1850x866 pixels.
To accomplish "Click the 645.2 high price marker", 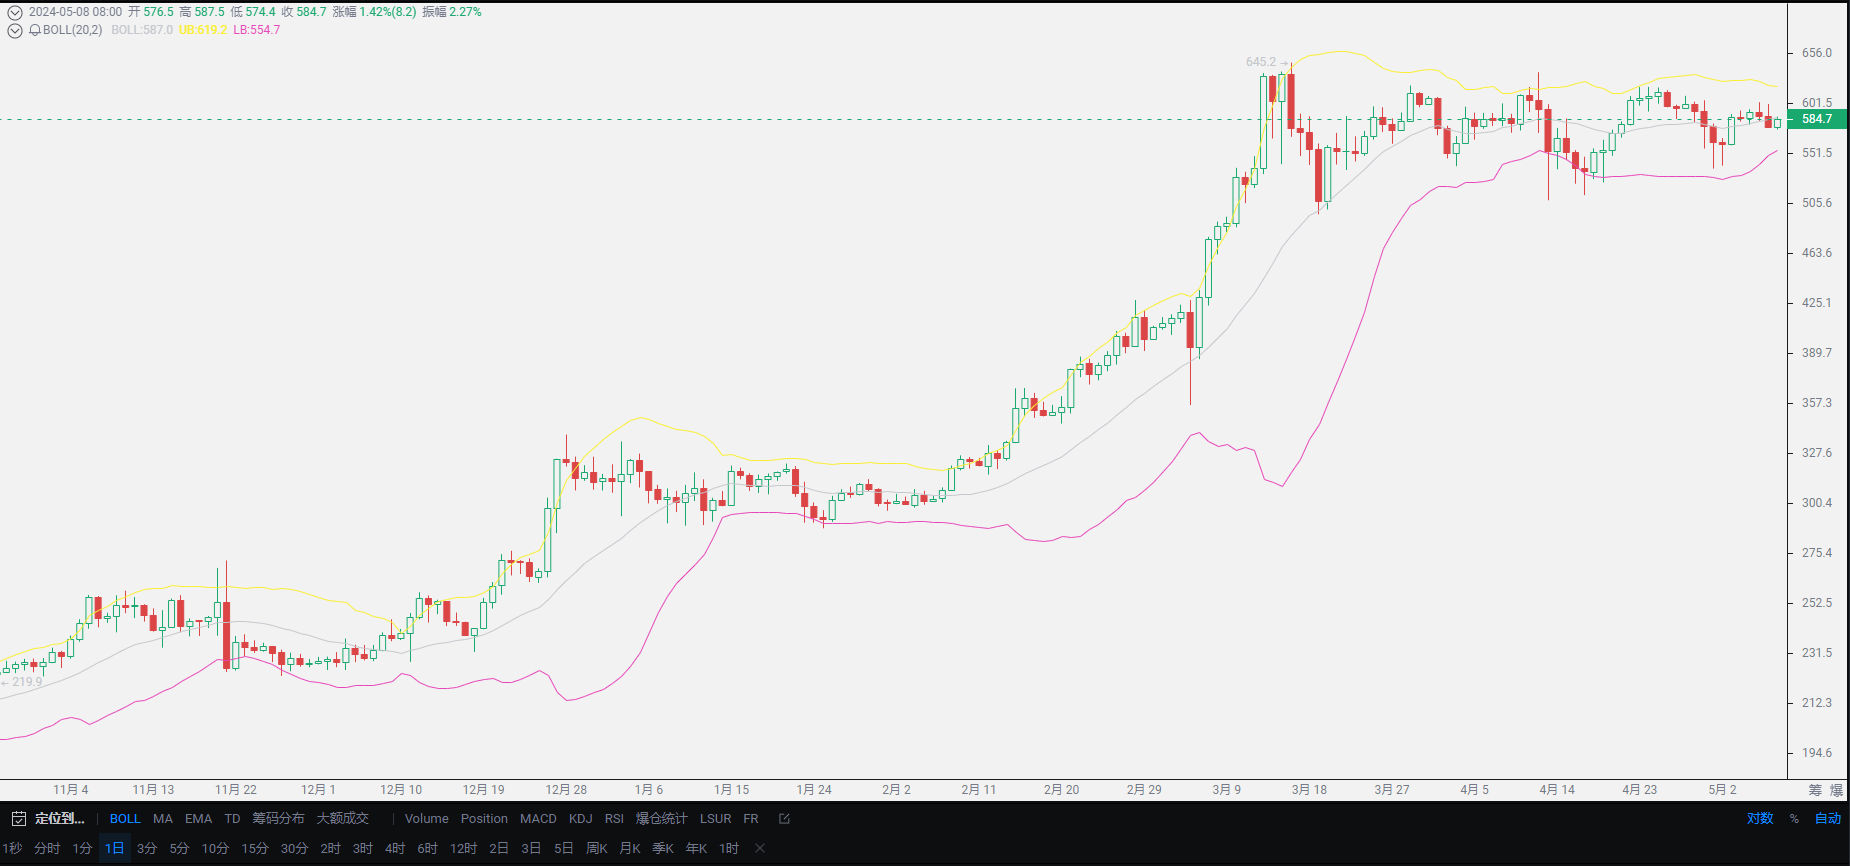I will [1260, 62].
